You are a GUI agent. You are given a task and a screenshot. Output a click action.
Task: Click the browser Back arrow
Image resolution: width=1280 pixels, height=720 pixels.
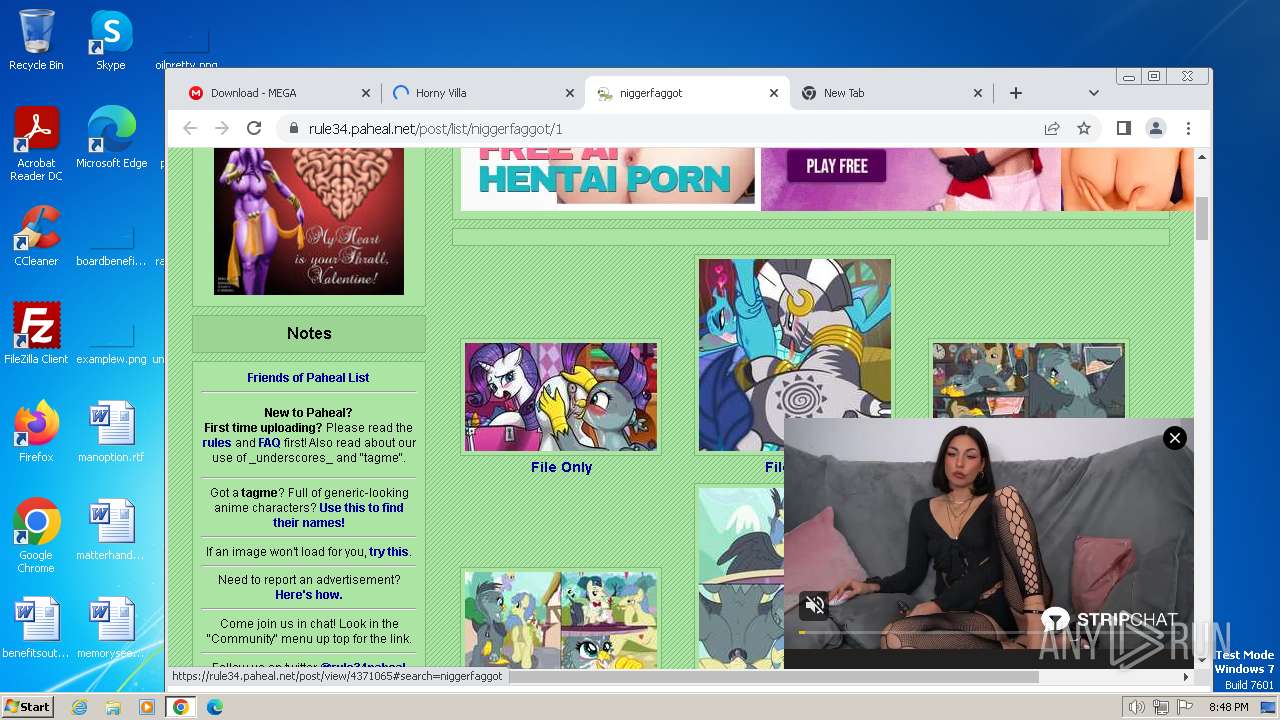coord(190,128)
